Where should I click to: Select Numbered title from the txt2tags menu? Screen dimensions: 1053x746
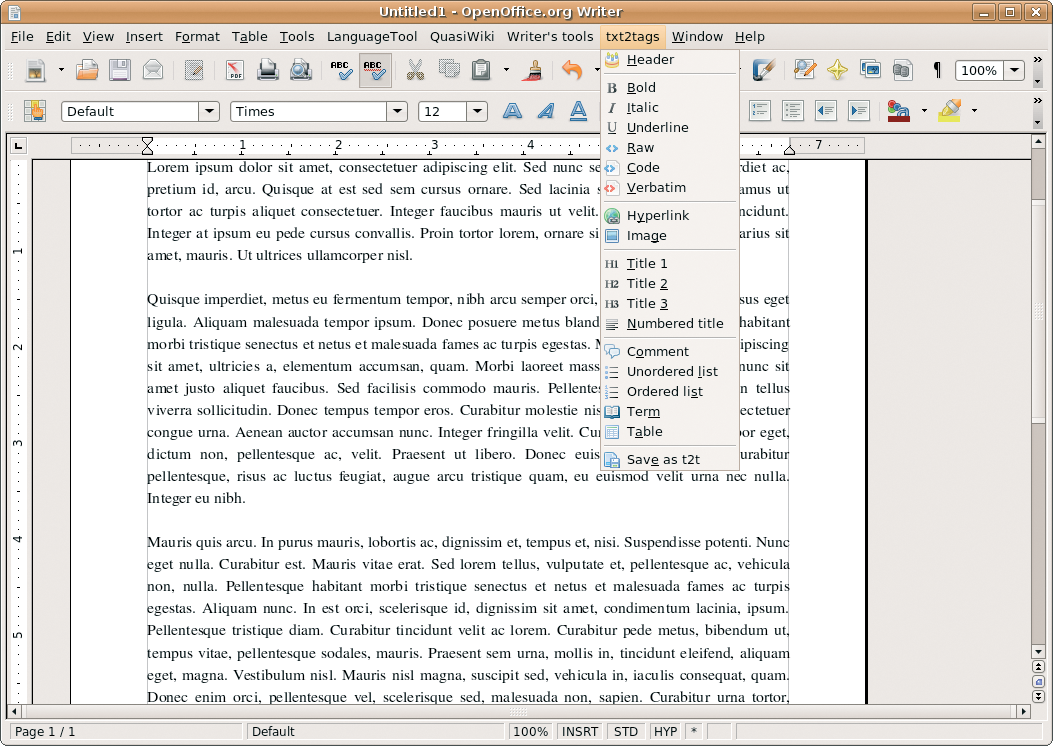(670, 324)
